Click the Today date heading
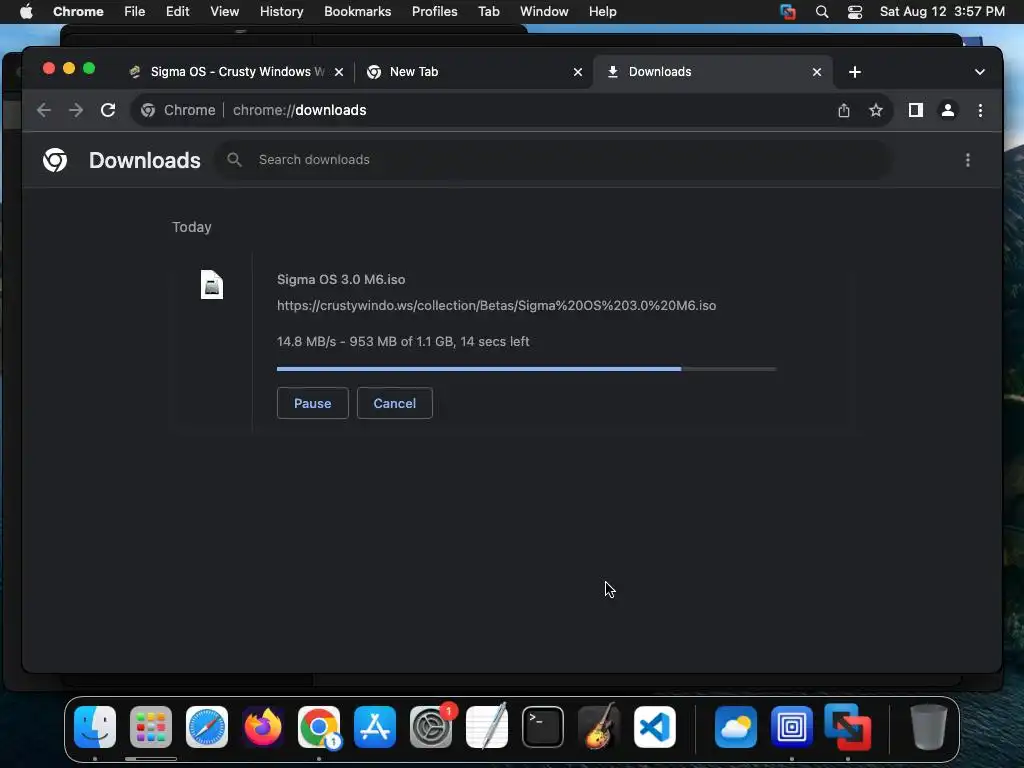The width and height of the screenshot is (1024, 768). pos(191,227)
